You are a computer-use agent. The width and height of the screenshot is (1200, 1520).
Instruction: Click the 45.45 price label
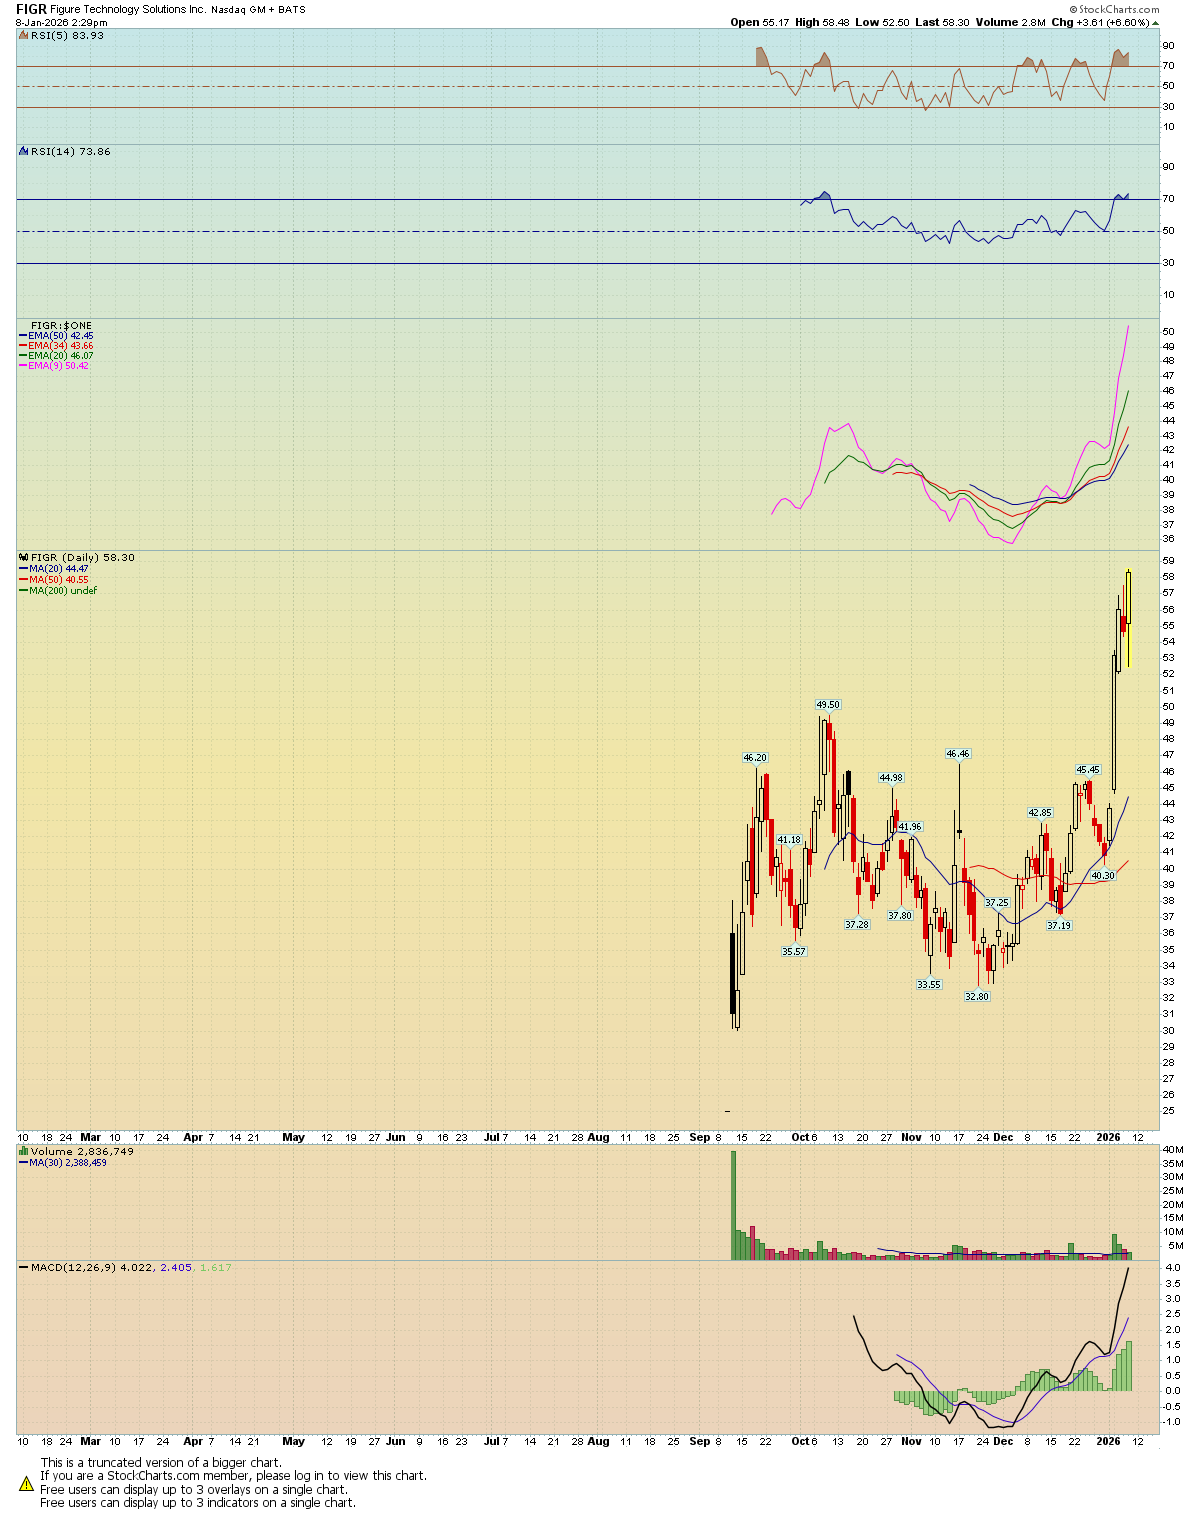click(1087, 770)
